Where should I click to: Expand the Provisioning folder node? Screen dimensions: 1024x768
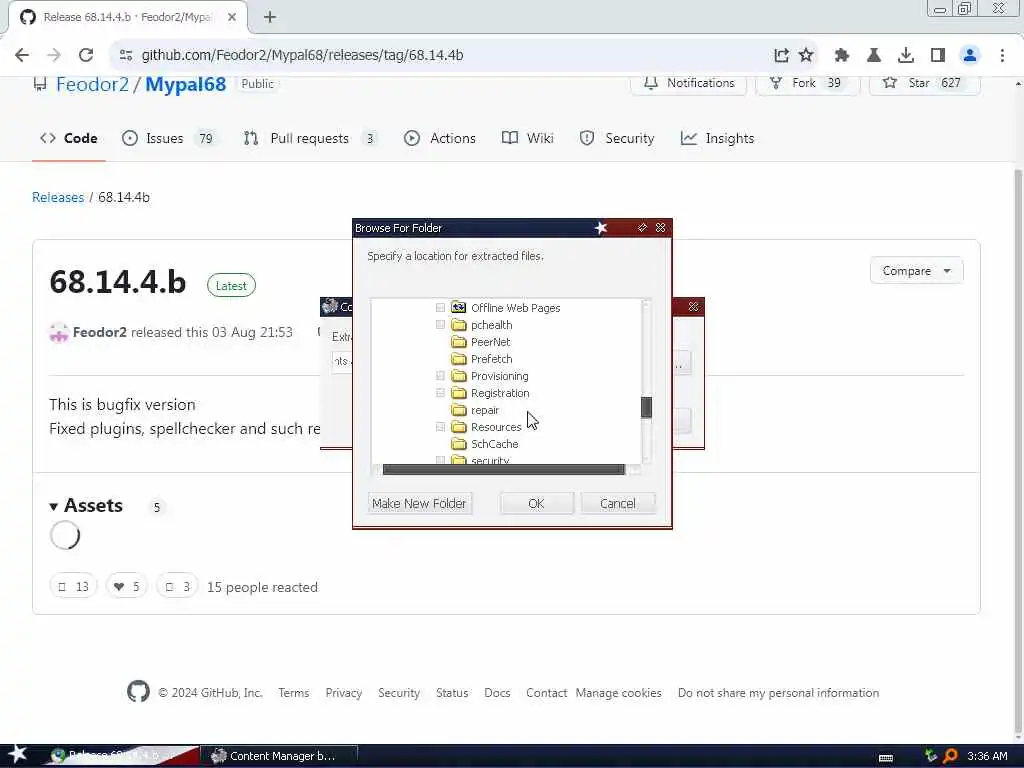tap(440, 376)
